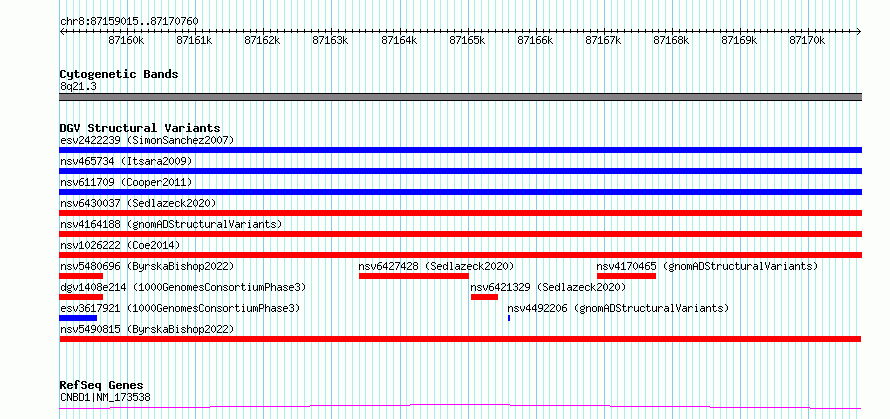Select the gray 8q21.3 cytogenetic band bar

(x=460, y=97)
